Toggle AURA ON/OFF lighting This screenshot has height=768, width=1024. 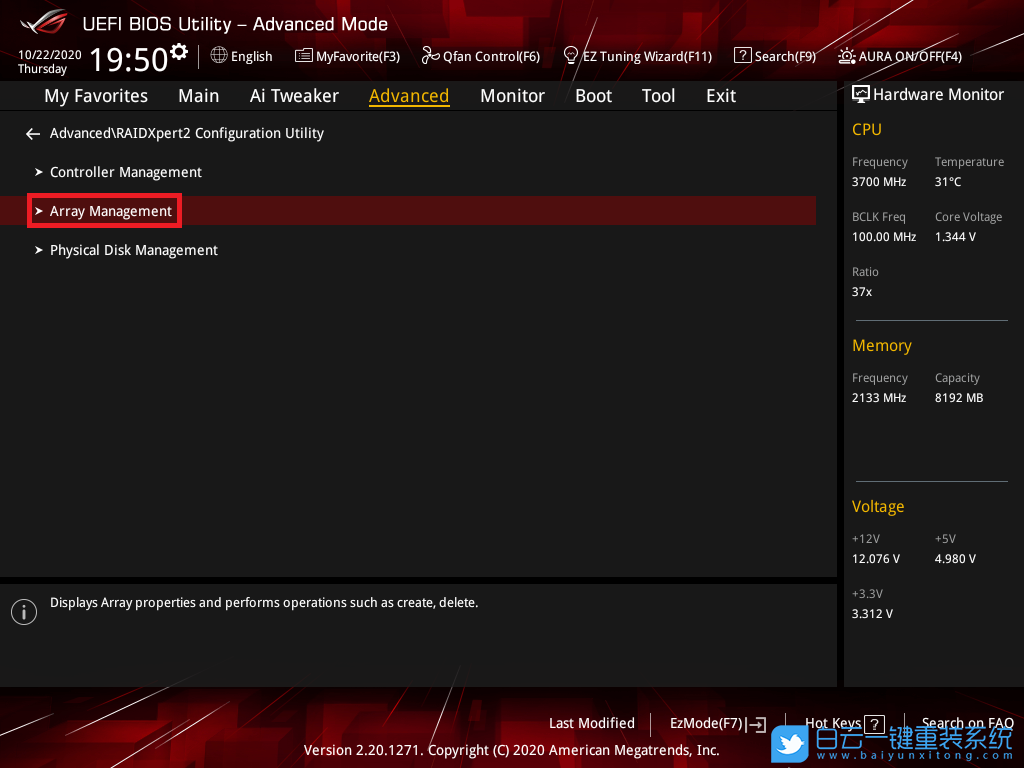coord(846,56)
